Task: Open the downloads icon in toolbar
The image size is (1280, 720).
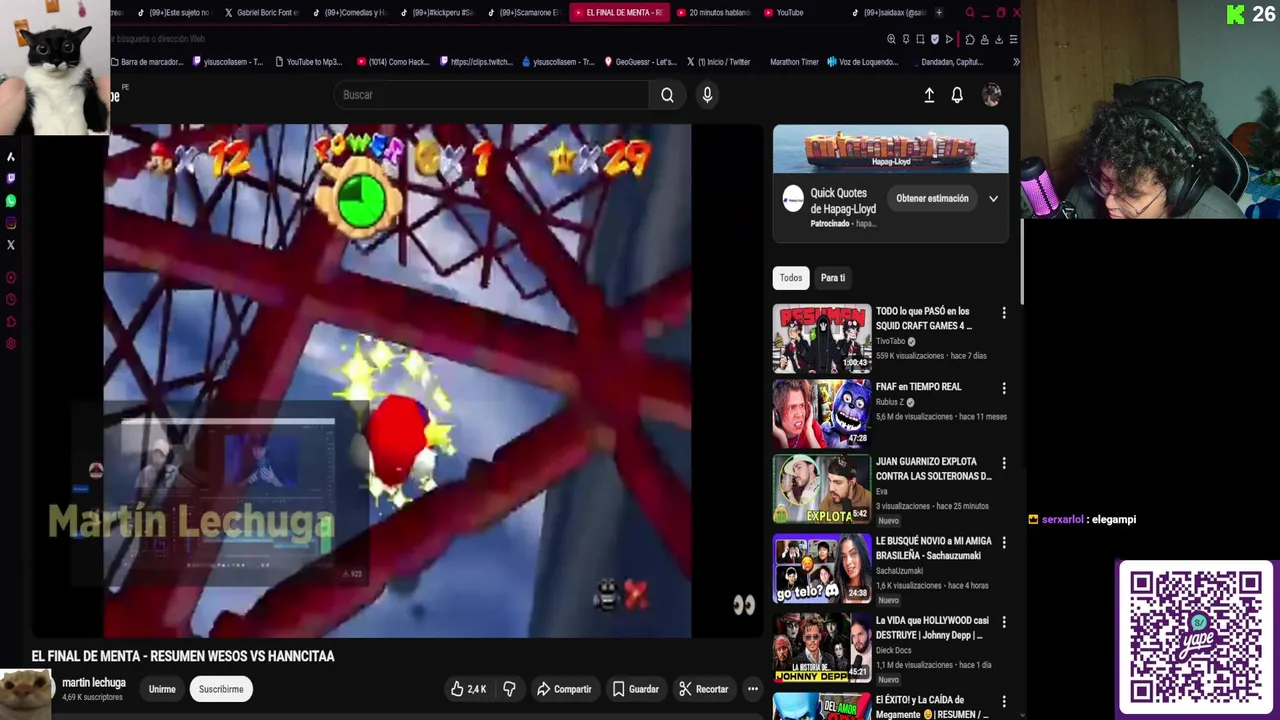Action: (x=998, y=39)
